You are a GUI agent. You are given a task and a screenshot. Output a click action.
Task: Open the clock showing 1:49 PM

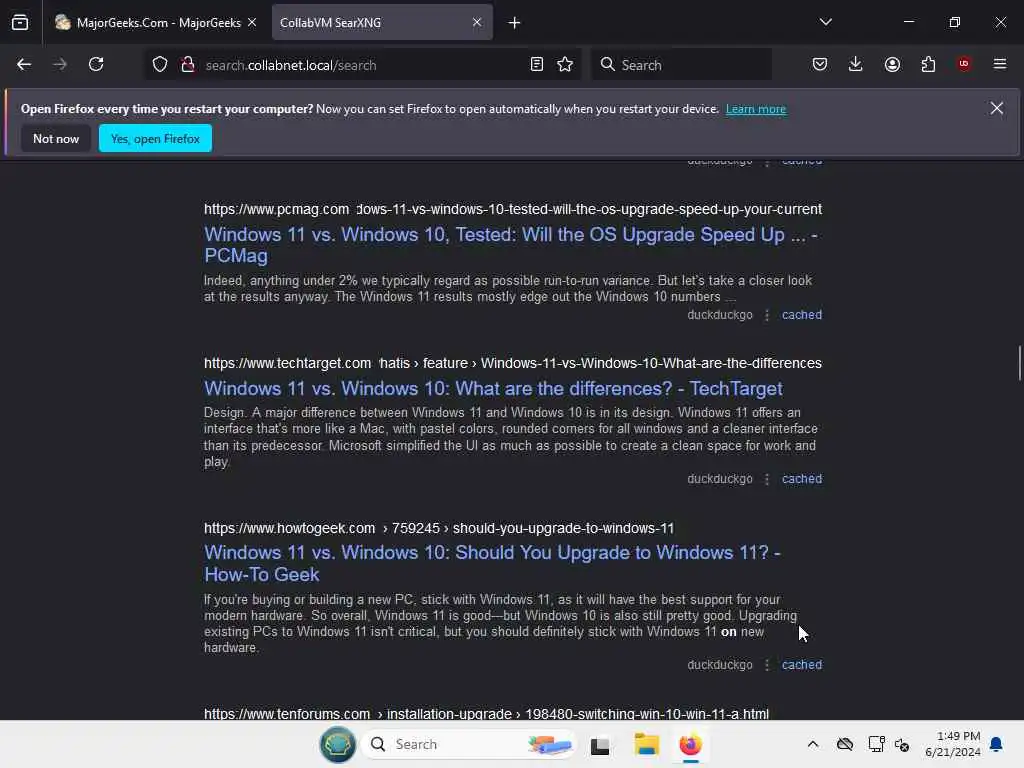click(953, 744)
